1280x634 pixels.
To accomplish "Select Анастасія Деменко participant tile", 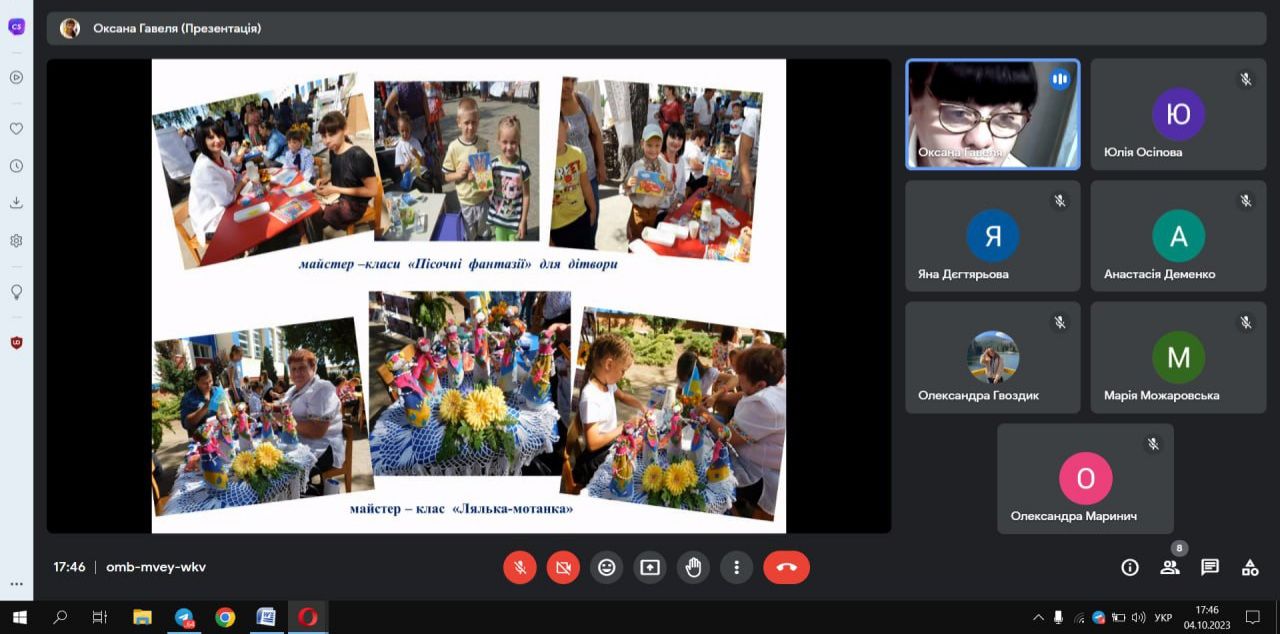I will click(x=1178, y=236).
